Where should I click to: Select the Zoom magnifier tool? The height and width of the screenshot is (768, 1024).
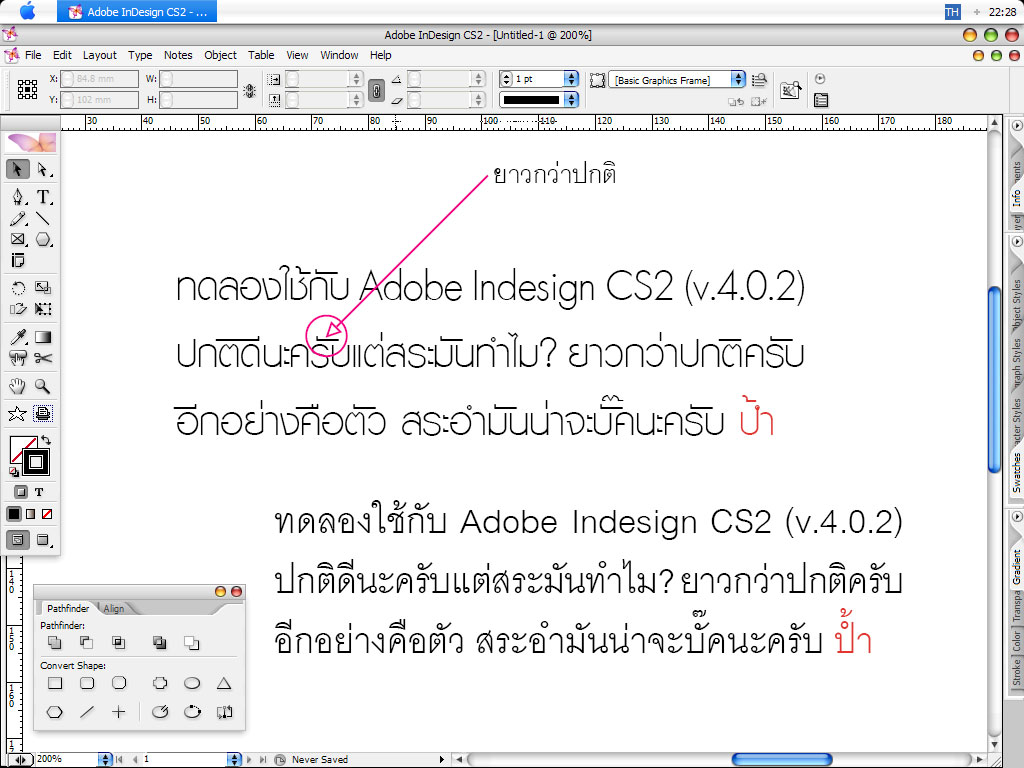coord(43,386)
